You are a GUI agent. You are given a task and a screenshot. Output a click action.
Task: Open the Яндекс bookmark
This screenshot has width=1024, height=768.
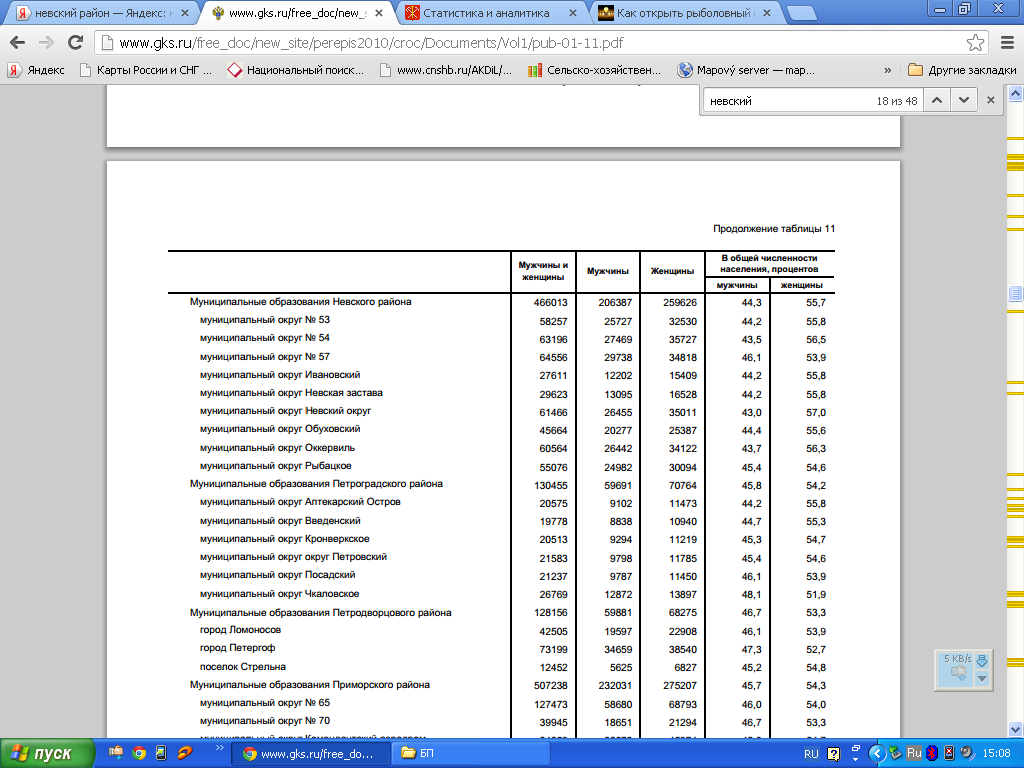pos(37,70)
